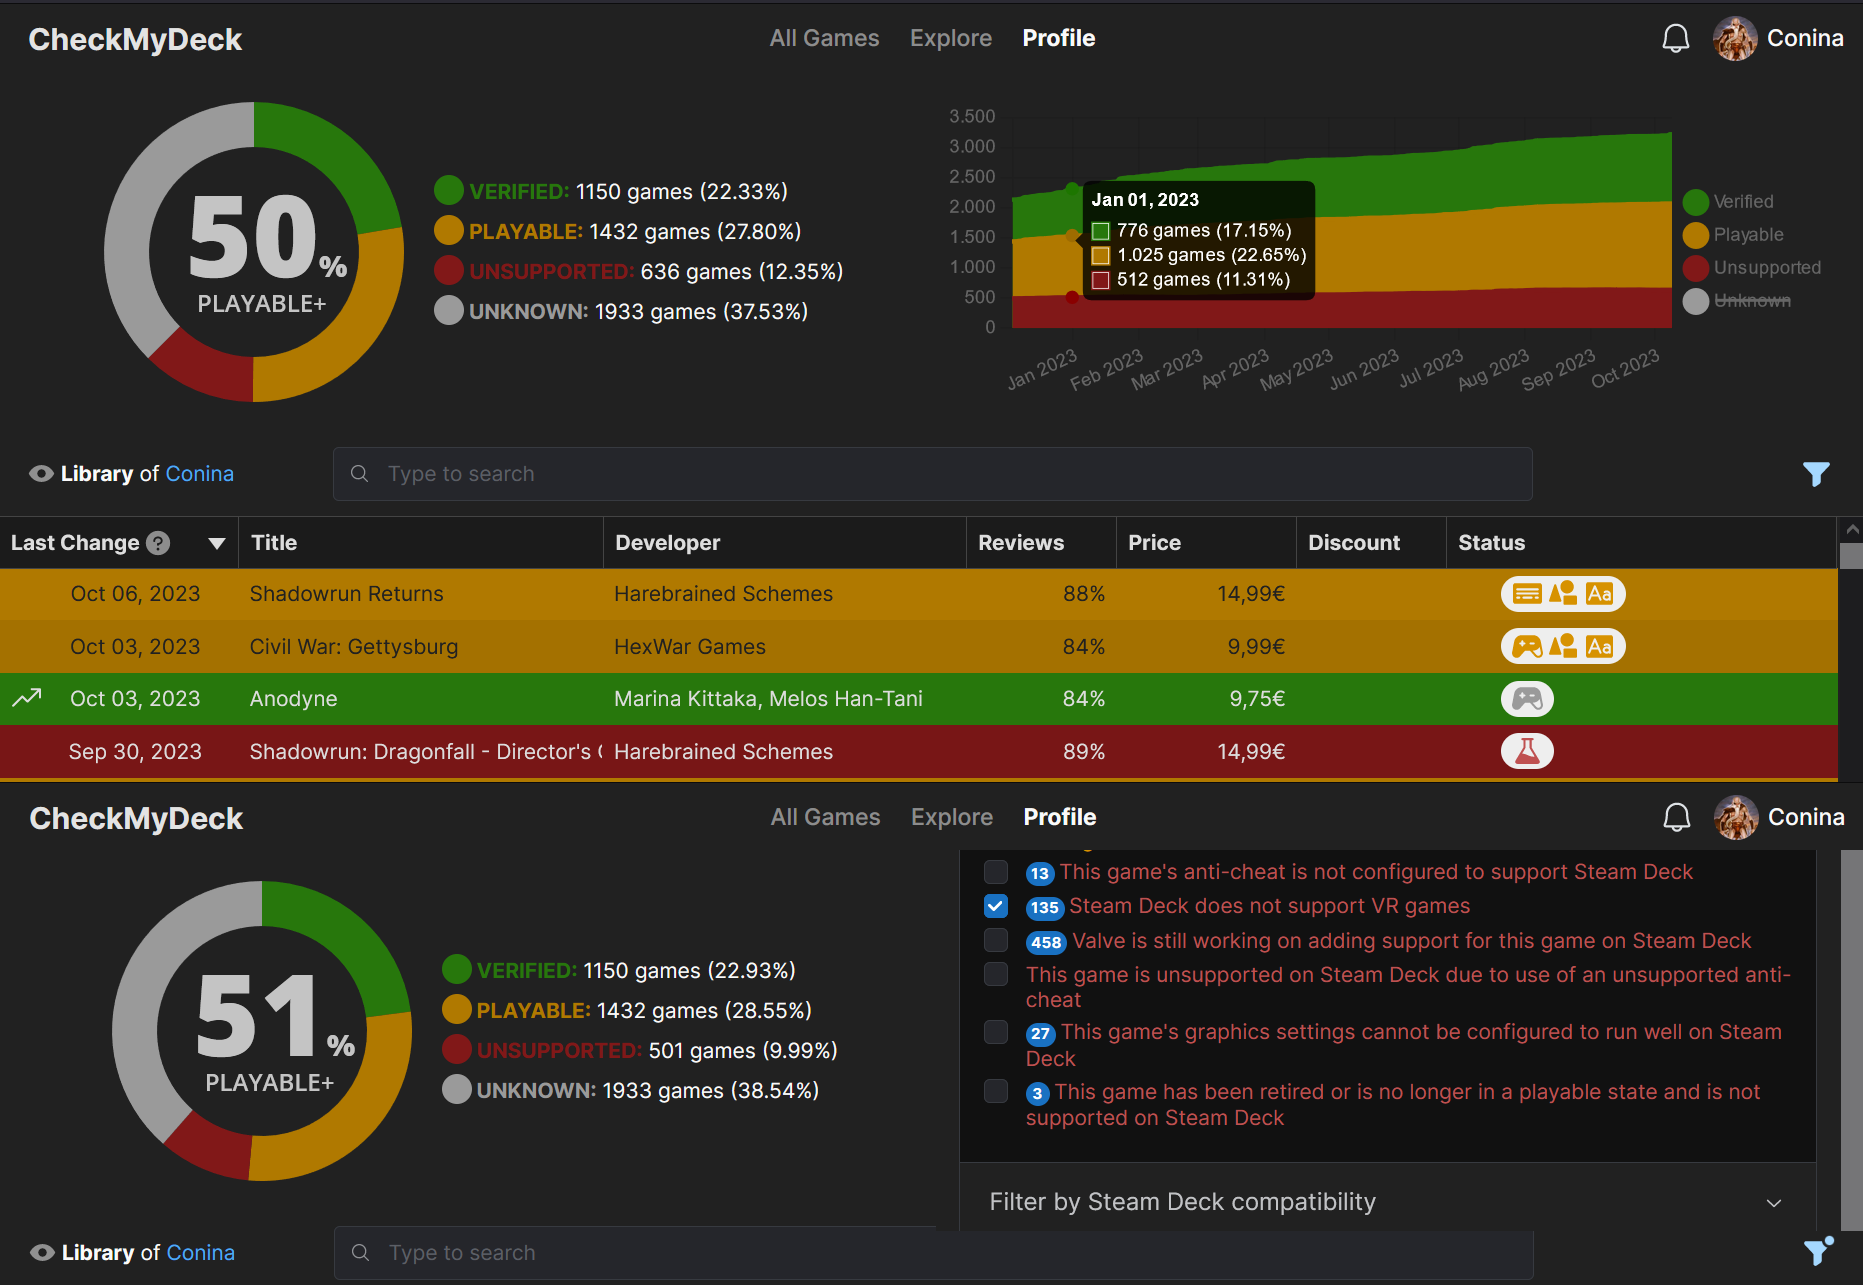1863x1285 pixels.
Task: Open All Games tab in bottom header
Action: tap(825, 817)
